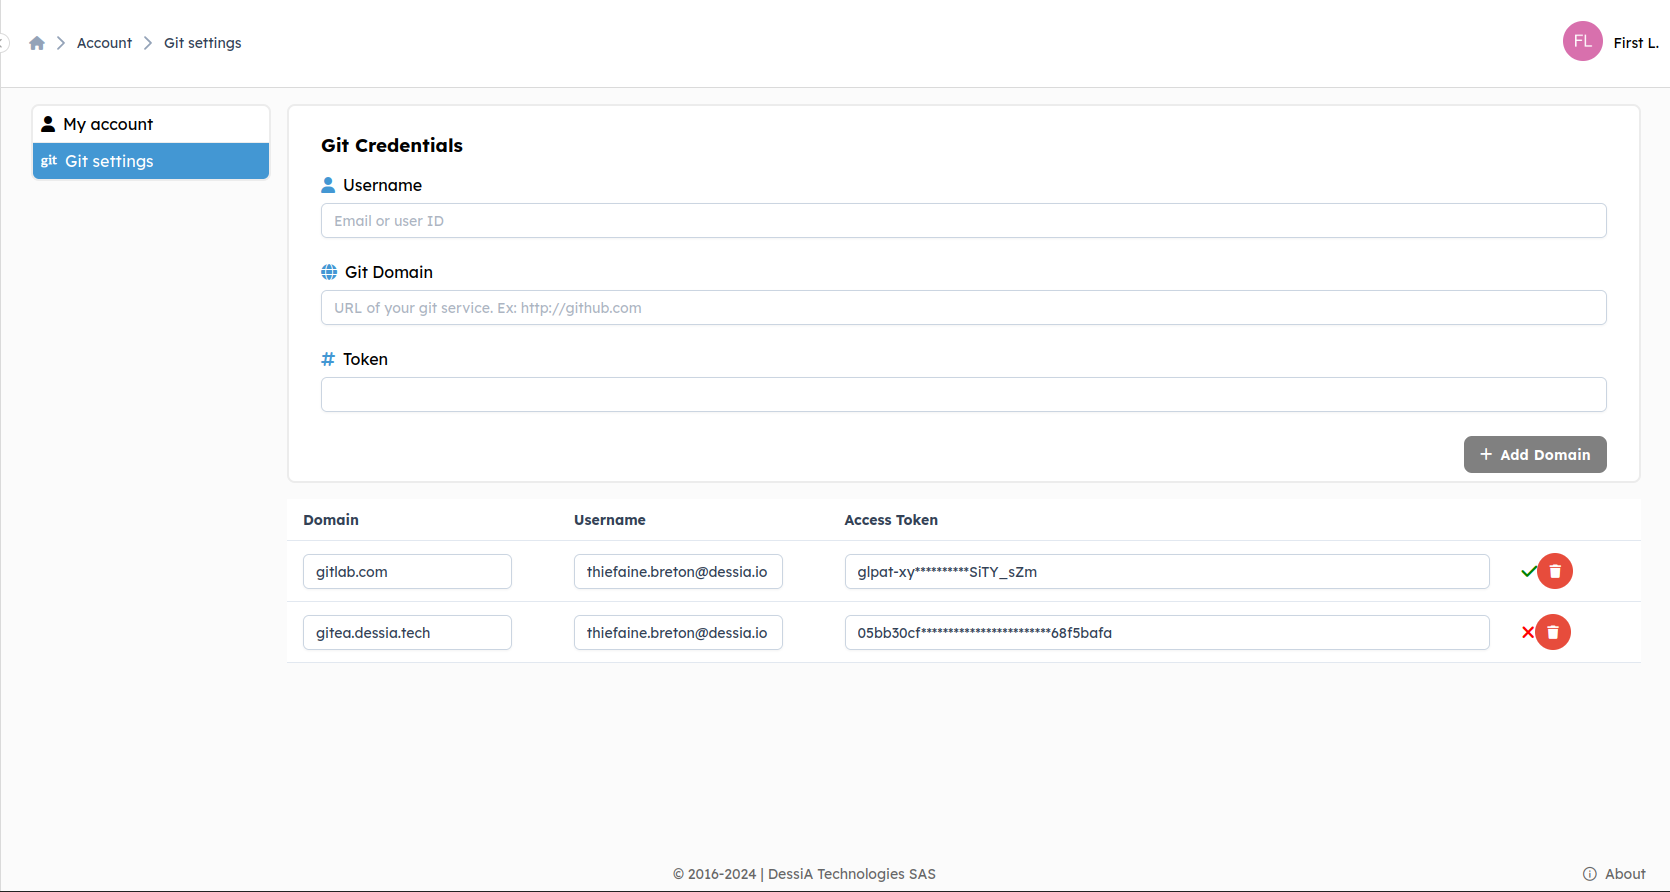Viewport: 1670px width, 892px height.
Task: Click into the Git Domain URL field
Action: [x=963, y=308]
